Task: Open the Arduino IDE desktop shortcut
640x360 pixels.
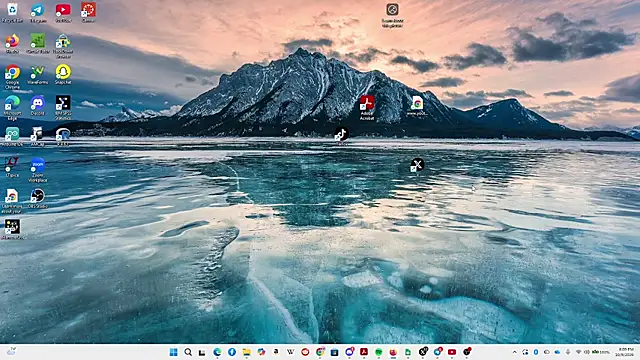Action: tap(12, 136)
